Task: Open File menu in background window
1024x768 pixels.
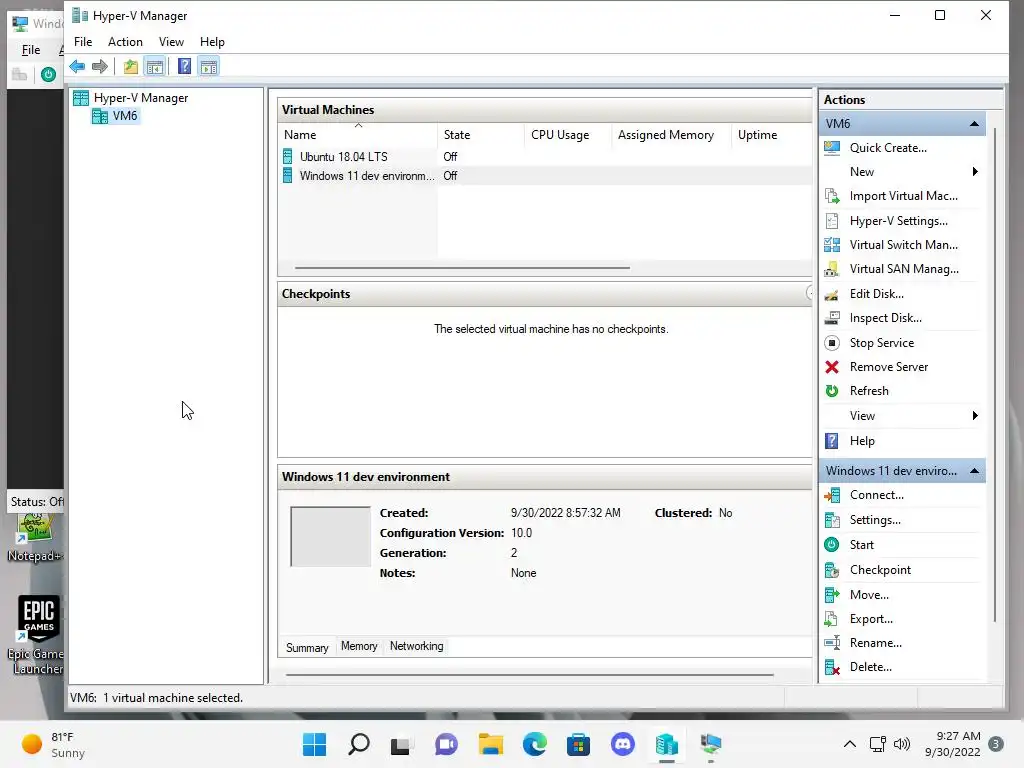Action: (31, 50)
